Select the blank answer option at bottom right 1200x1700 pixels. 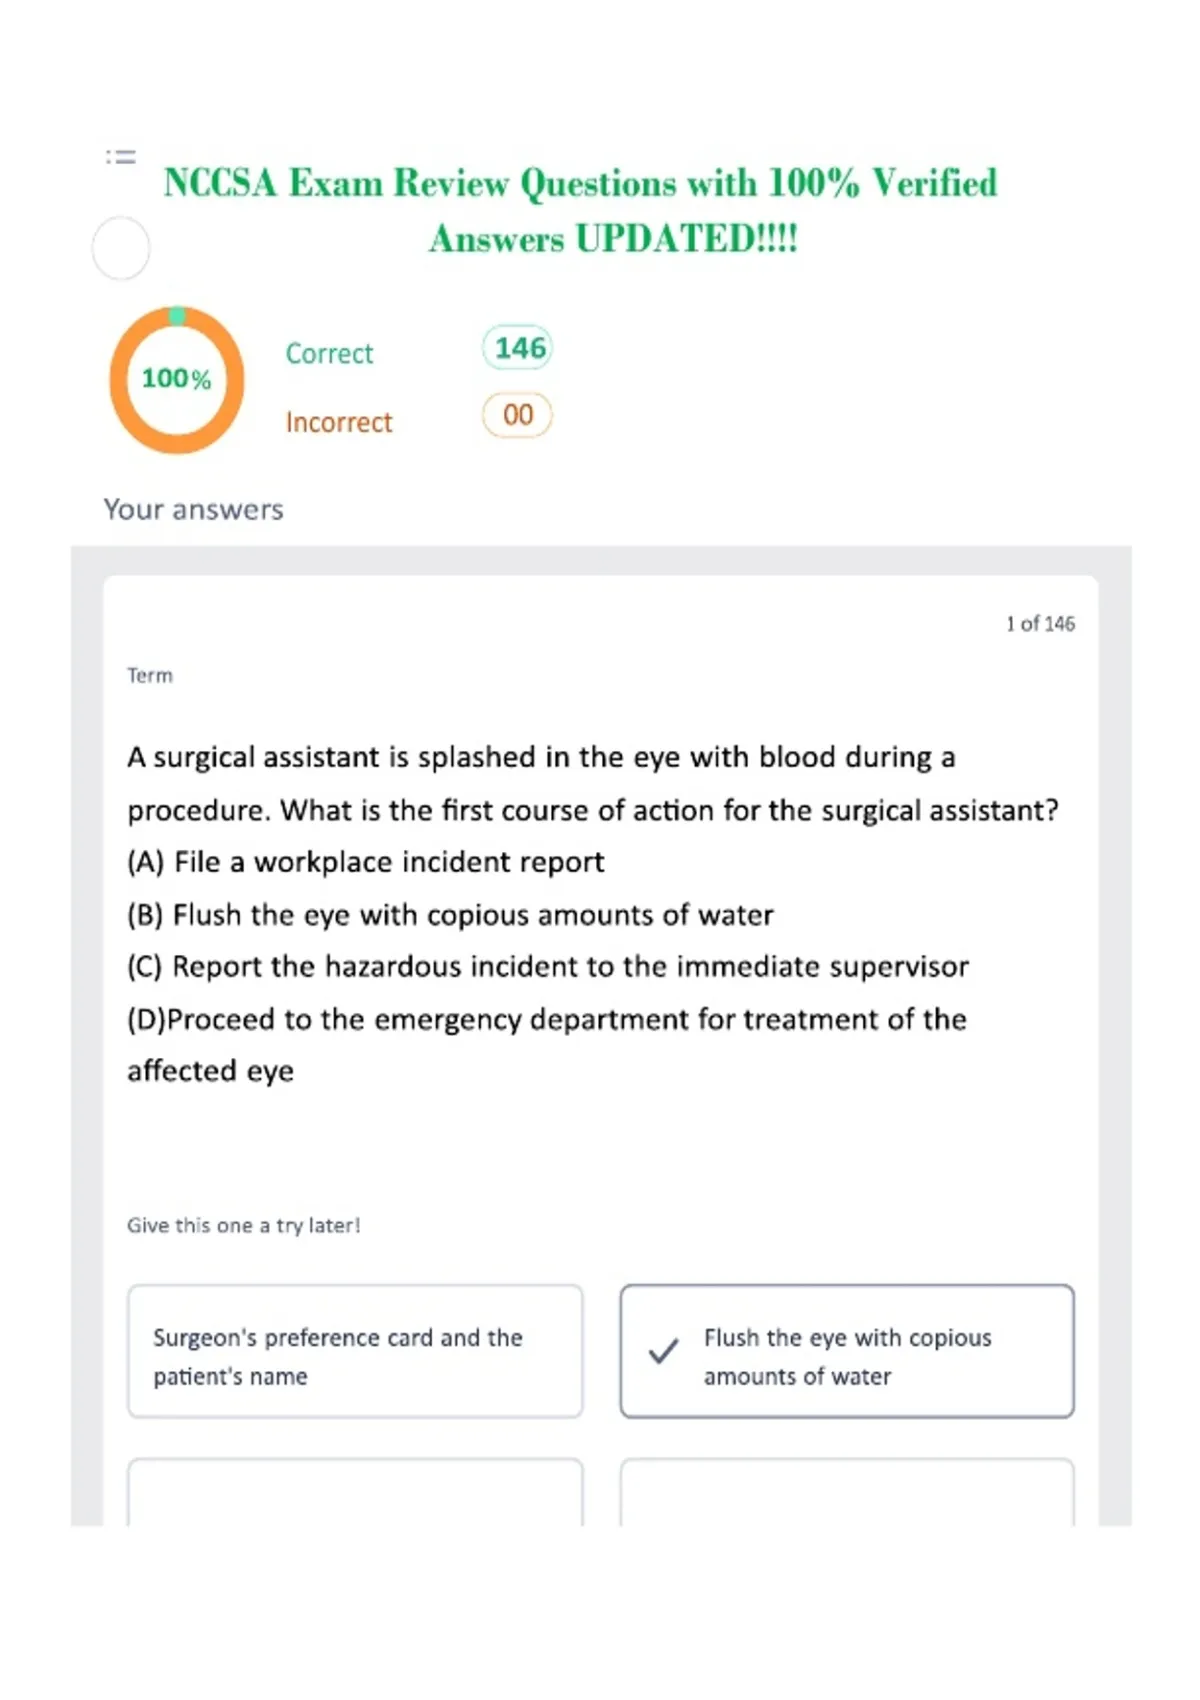coord(847,1492)
